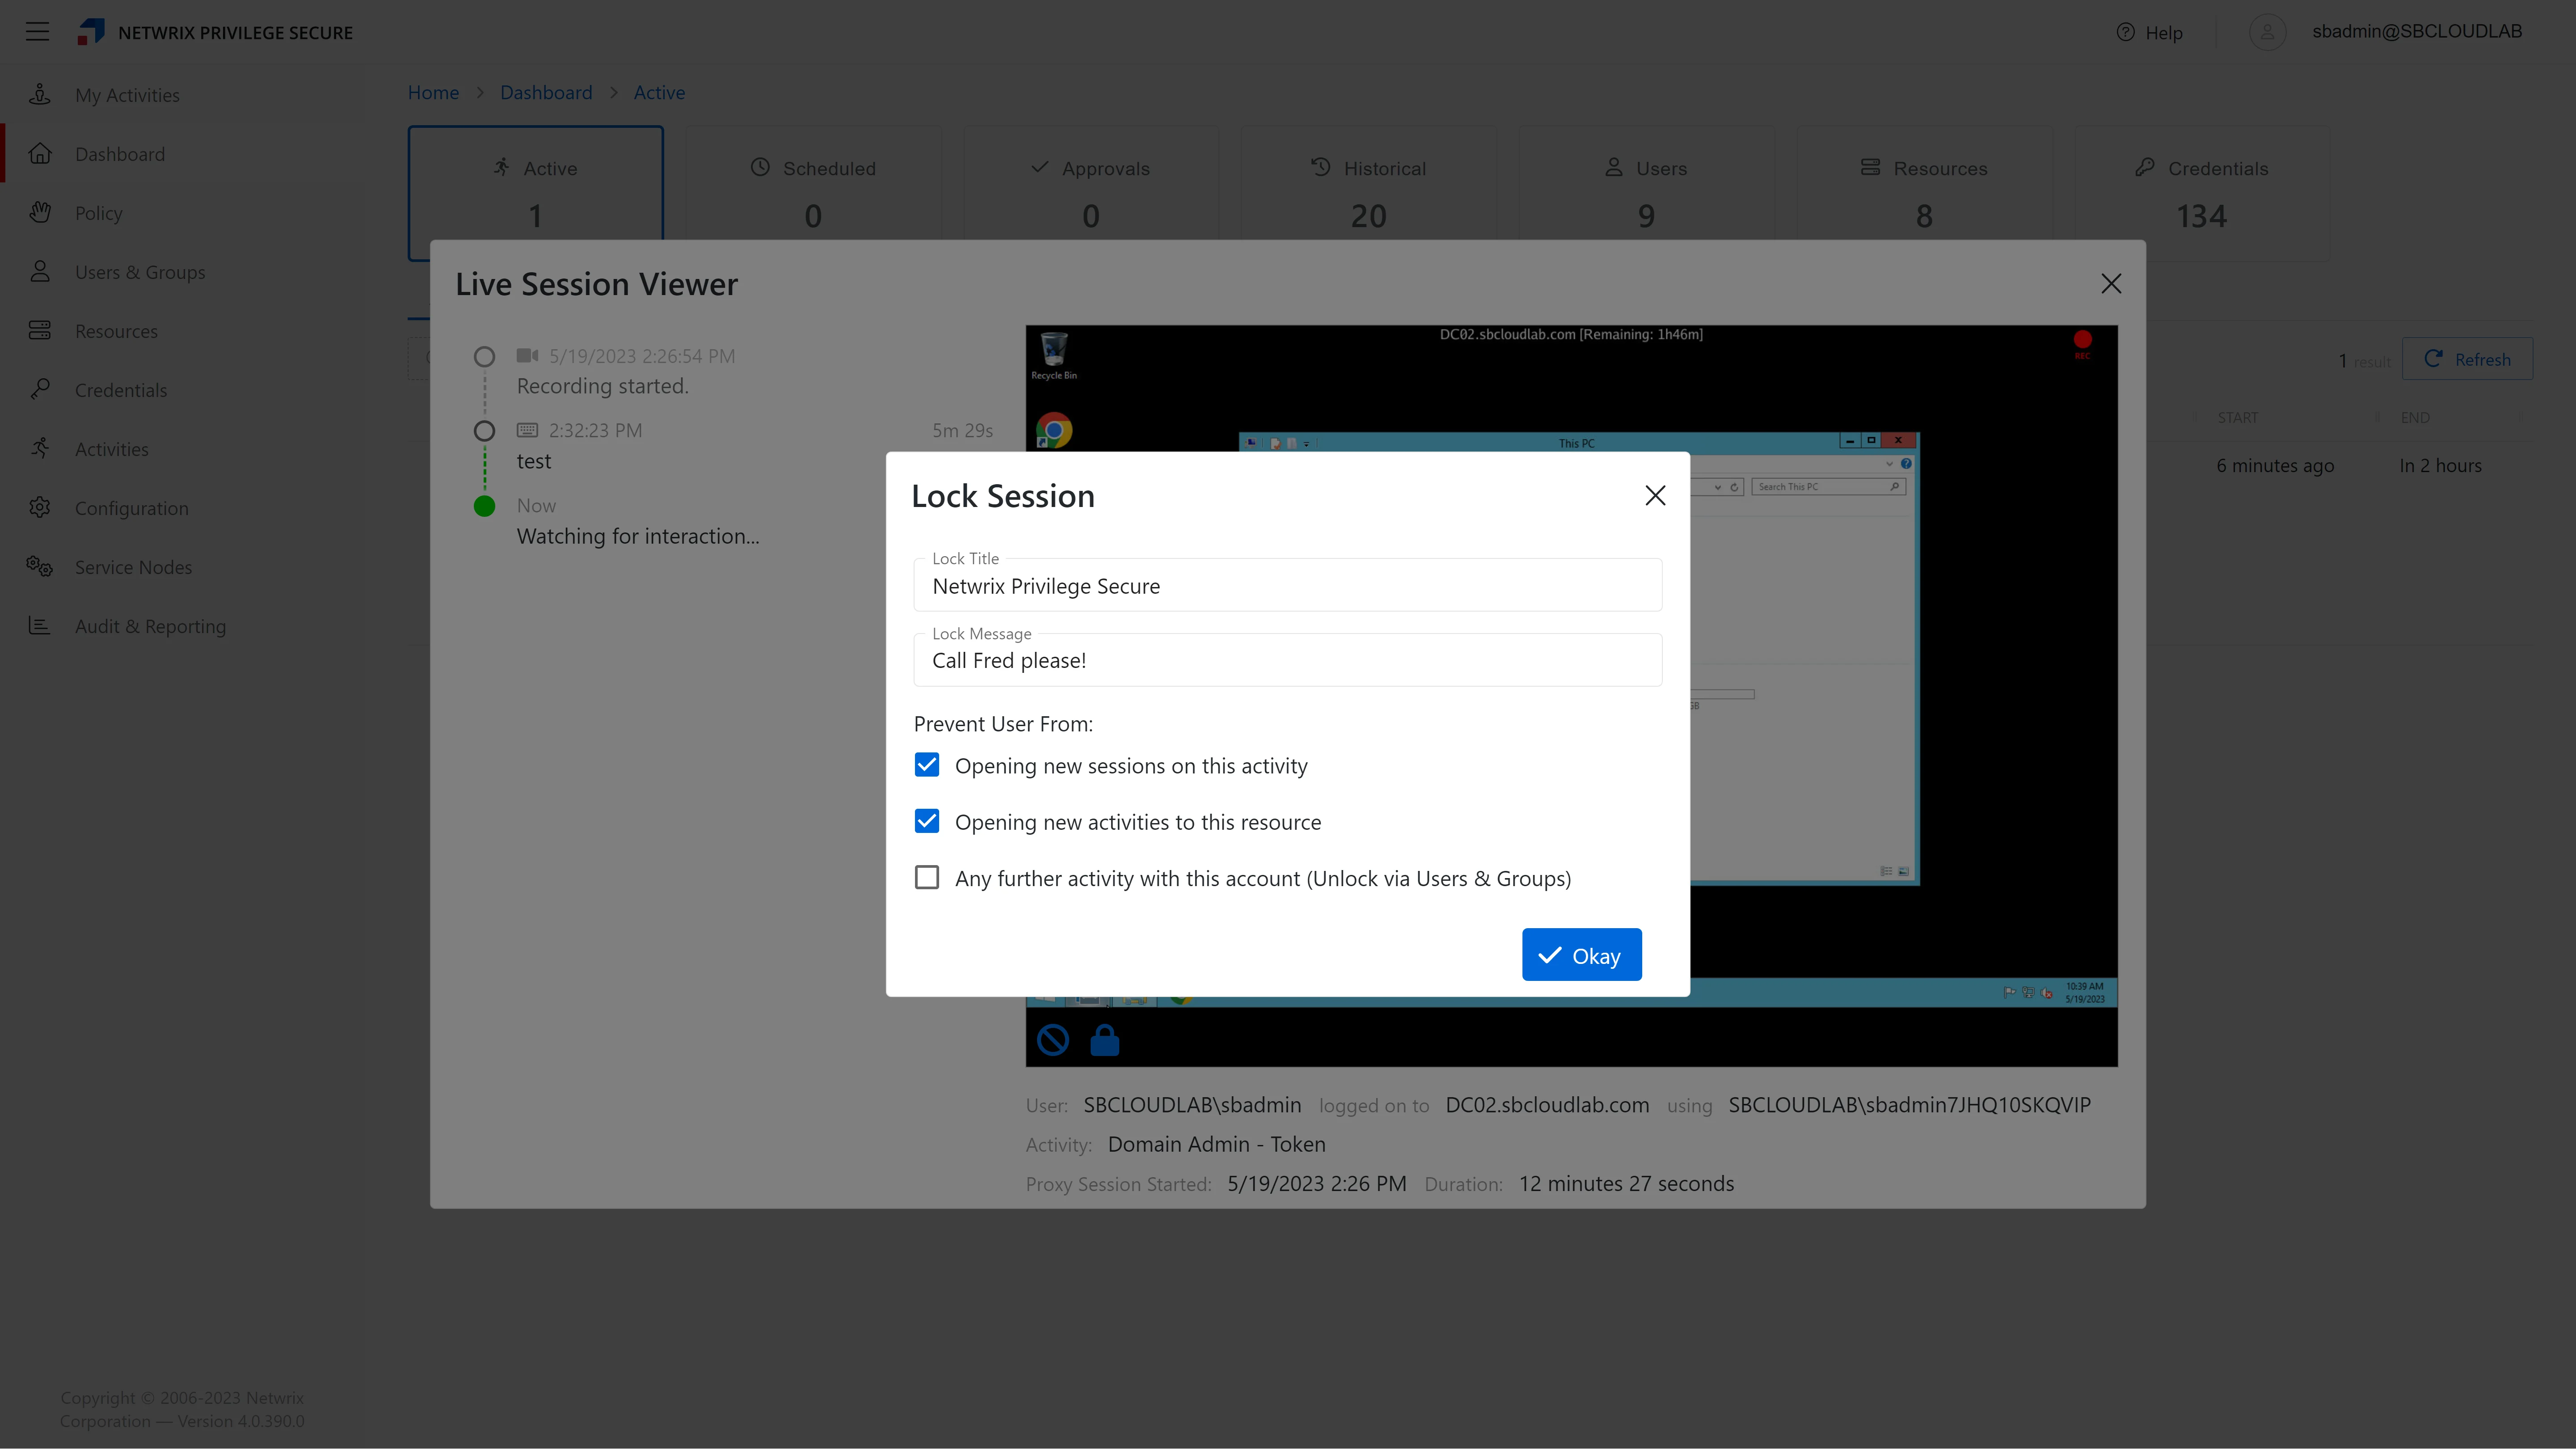Confirm lock with the Okay button
Viewport: 2576px width, 1449px height.
[1581, 955]
